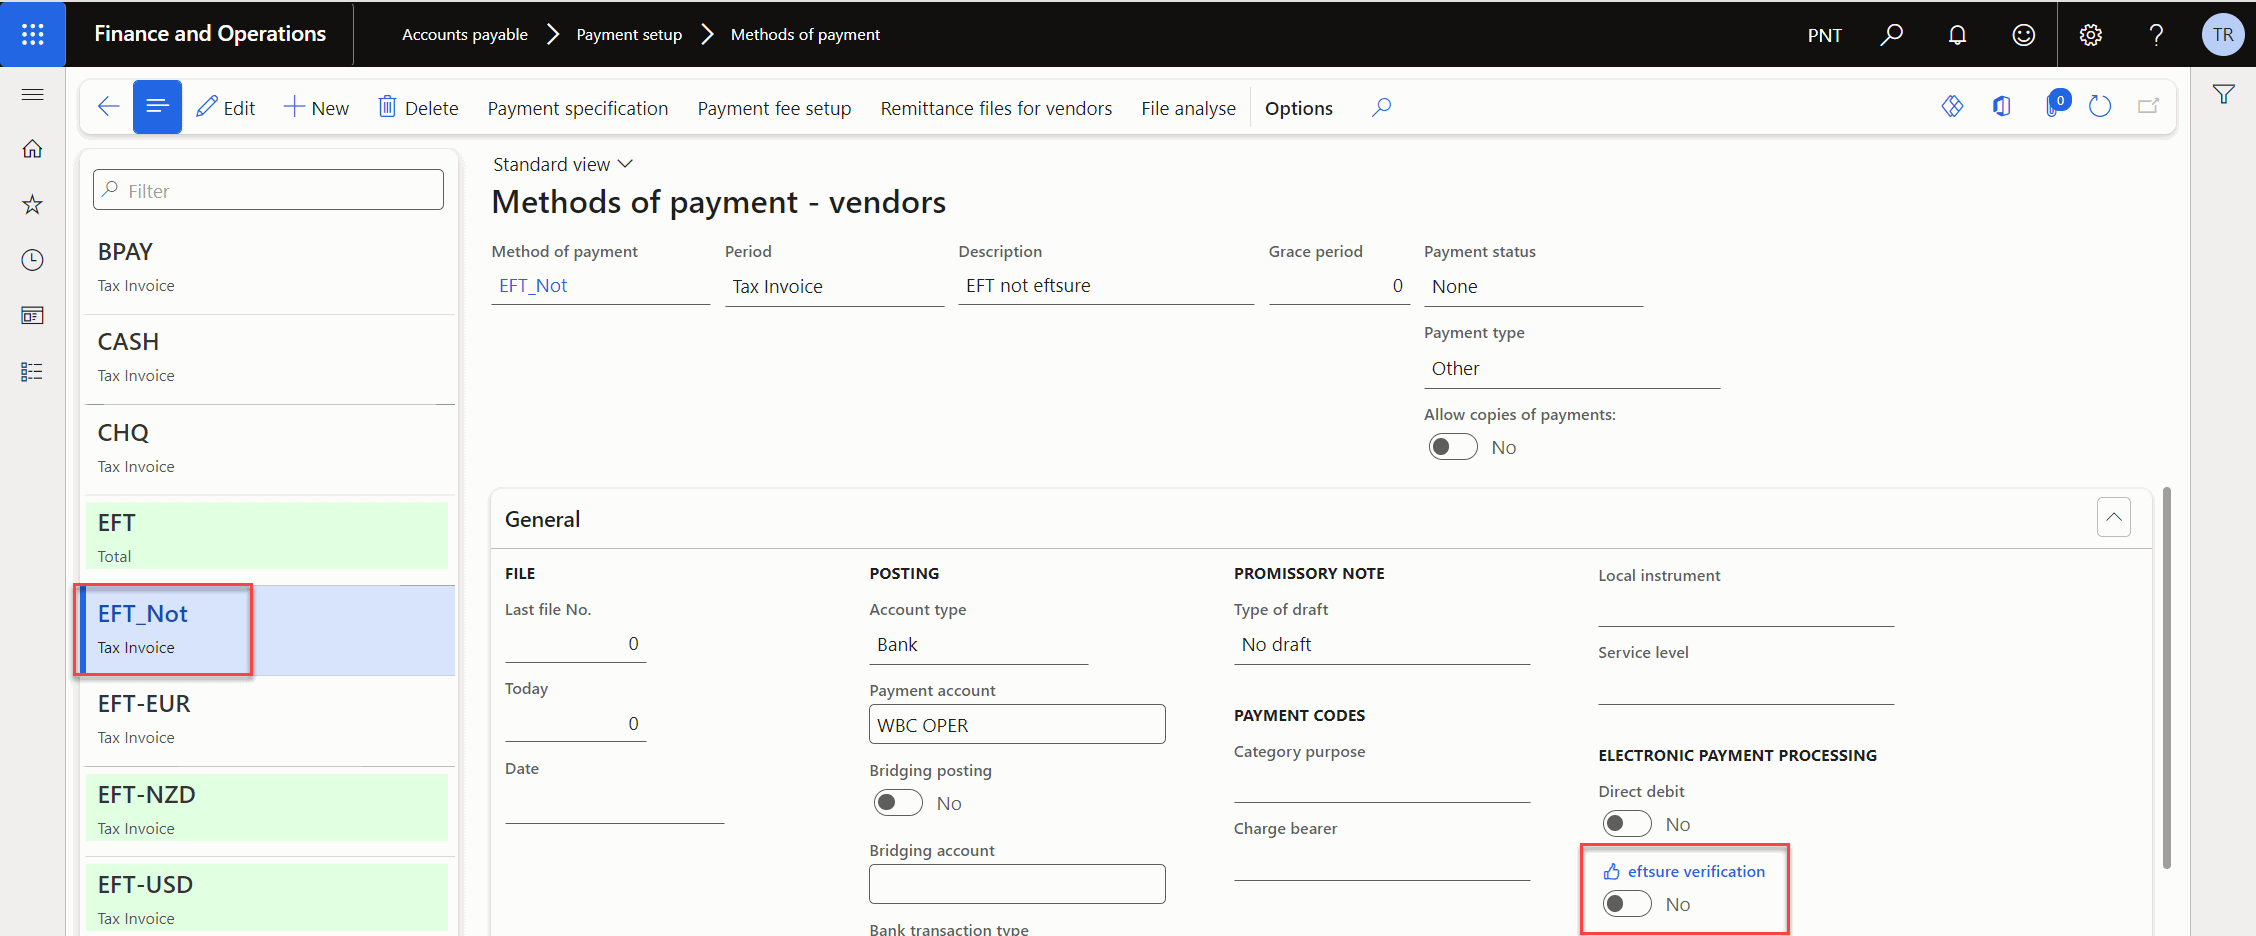Click the EFT_Not method of payment link
The image size is (2256, 936).
click(x=533, y=286)
